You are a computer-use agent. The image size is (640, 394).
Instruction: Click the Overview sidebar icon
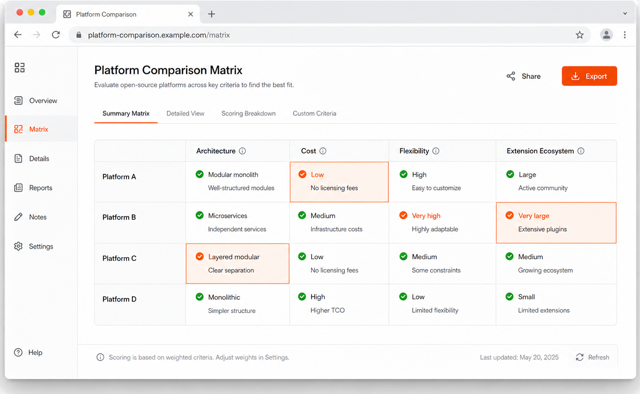pyautogui.click(x=18, y=100)
